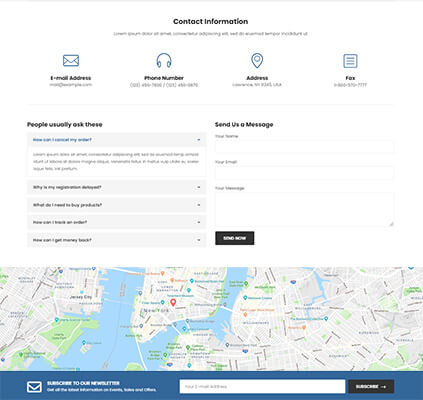The height and width of the screenshot is (400, 423).
Task: Click the newsletter envelope icon in footer
Action: click(x=34, y=387)
